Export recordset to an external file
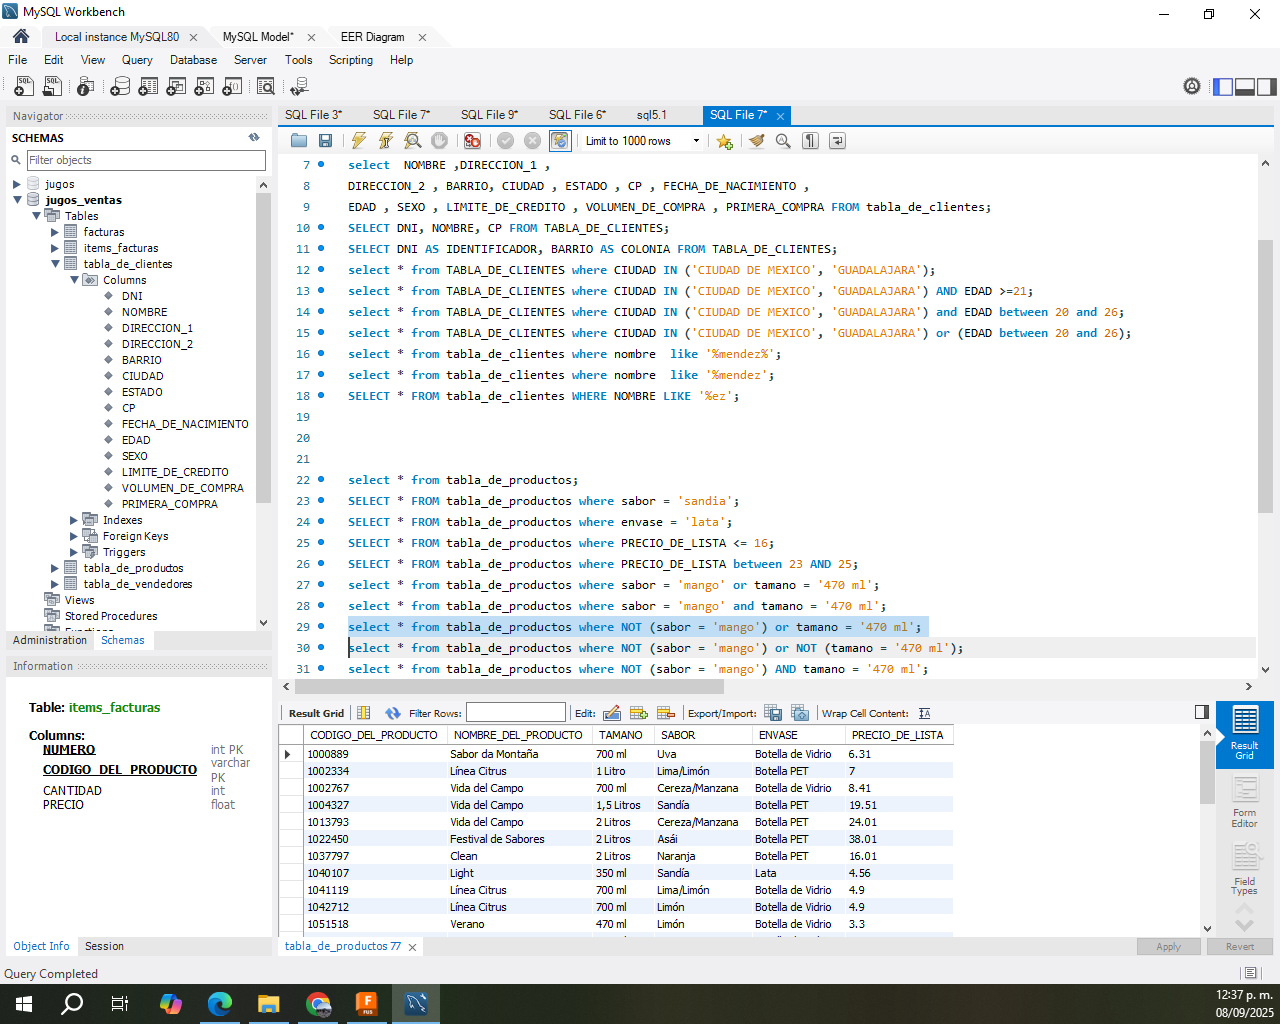Viewport: 1280px width, 1024px height. 773,713
